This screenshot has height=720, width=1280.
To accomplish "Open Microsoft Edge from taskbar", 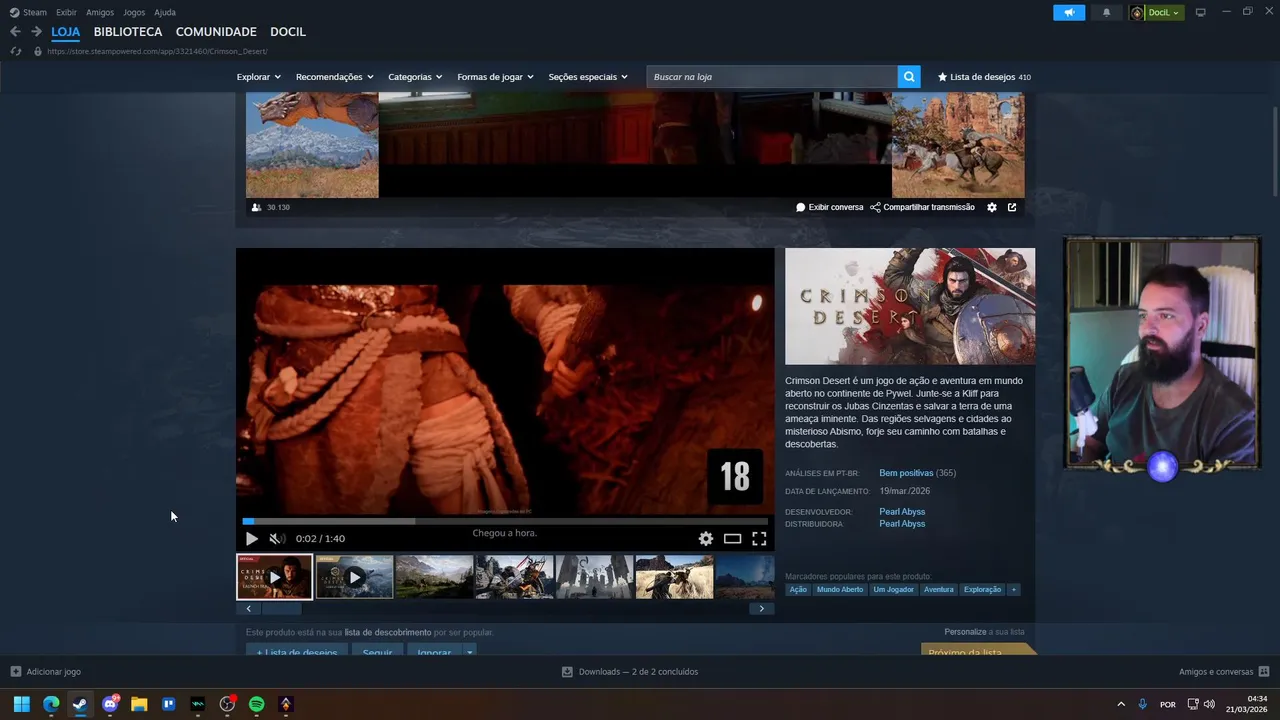I will [51, 704].
